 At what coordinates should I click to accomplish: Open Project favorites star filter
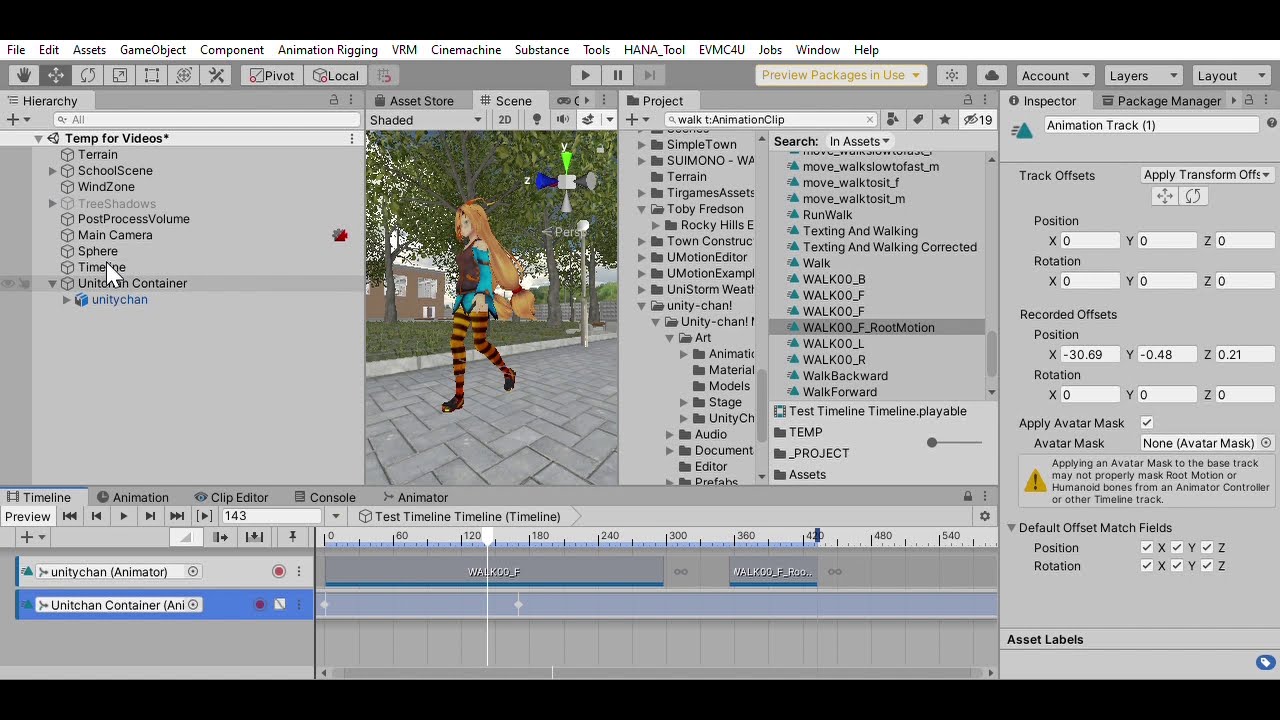(944, 119)
